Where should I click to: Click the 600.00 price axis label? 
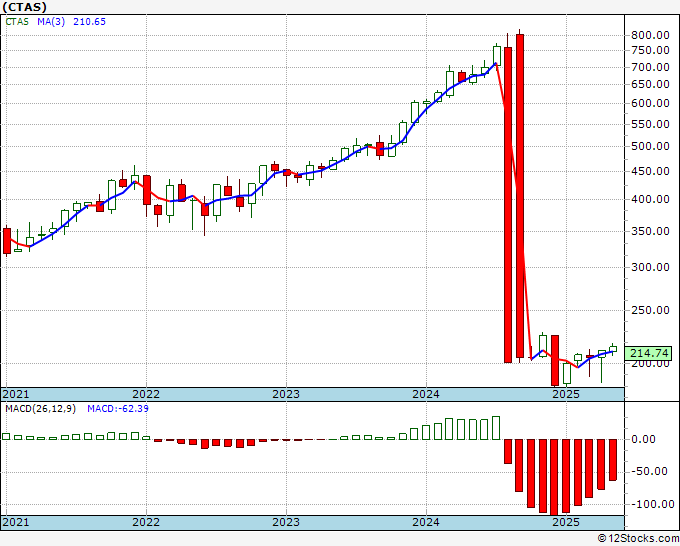click(650, 103)
